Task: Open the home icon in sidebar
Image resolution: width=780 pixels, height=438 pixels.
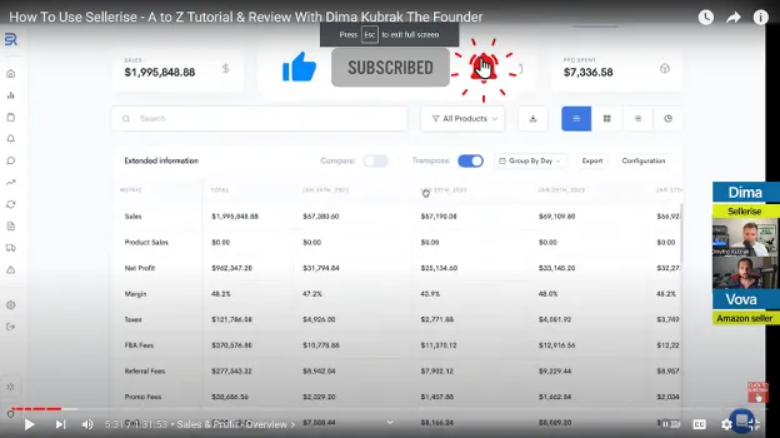Action: (x=11, y=74)
